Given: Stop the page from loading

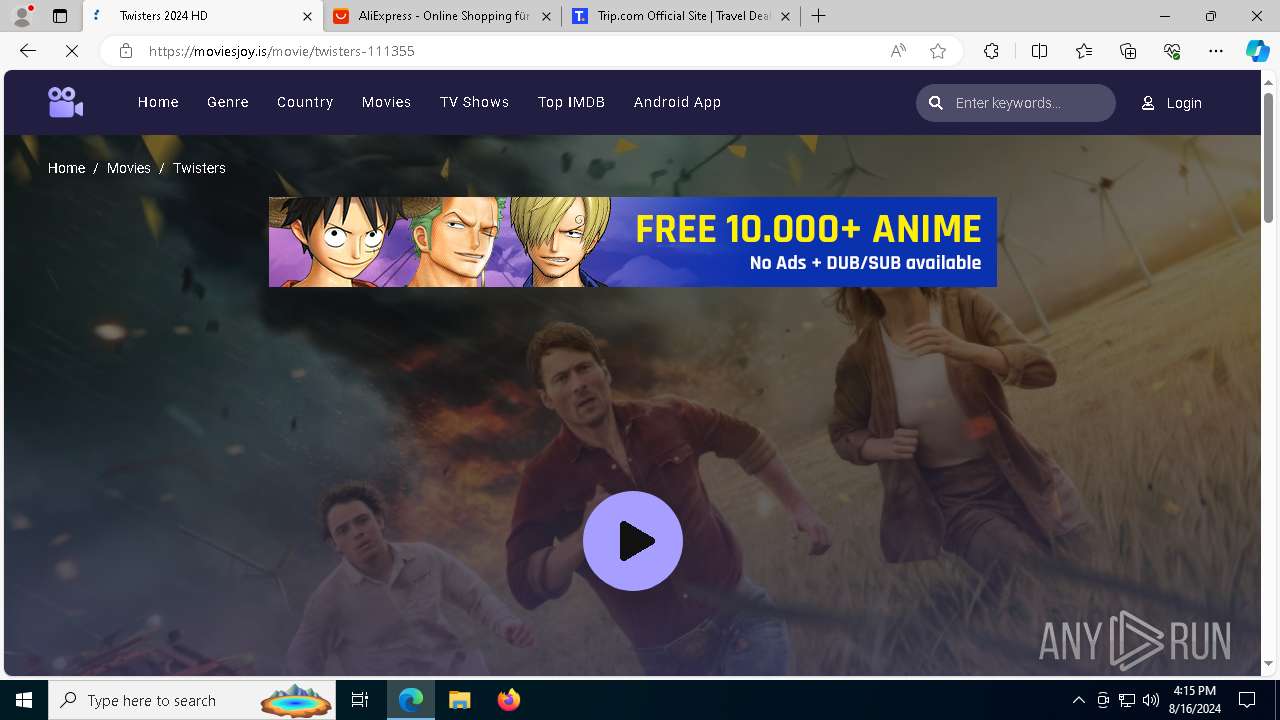Looking at the screenshot, I should click(72, 51).
